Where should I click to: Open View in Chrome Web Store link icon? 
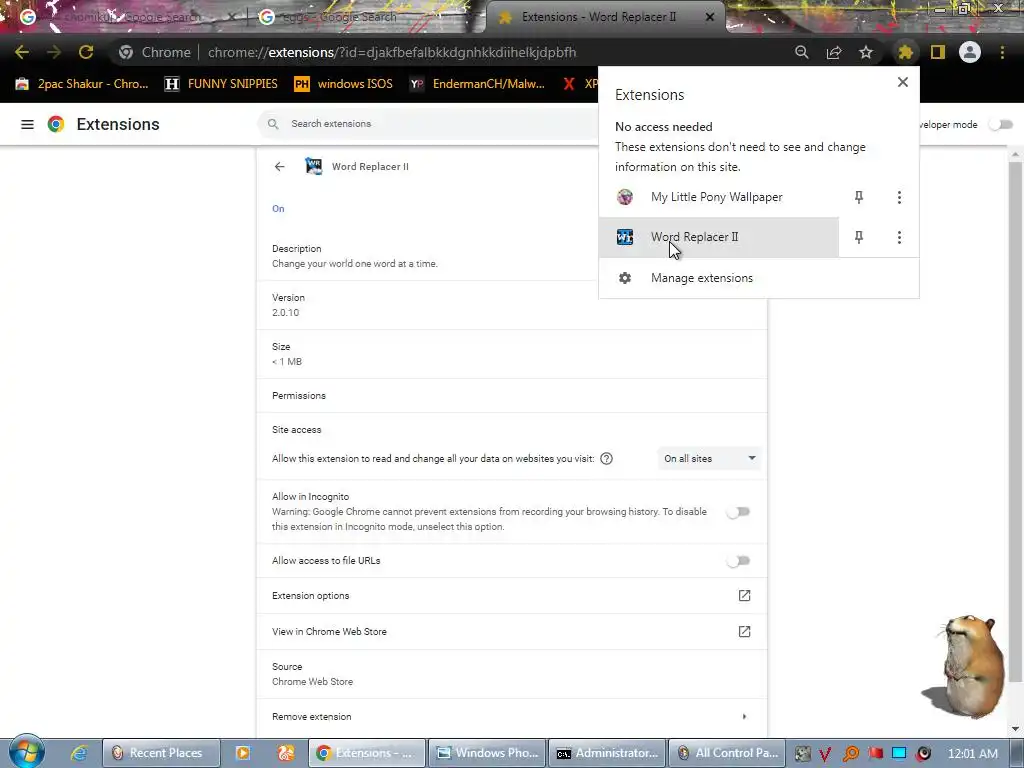point(744,632)
